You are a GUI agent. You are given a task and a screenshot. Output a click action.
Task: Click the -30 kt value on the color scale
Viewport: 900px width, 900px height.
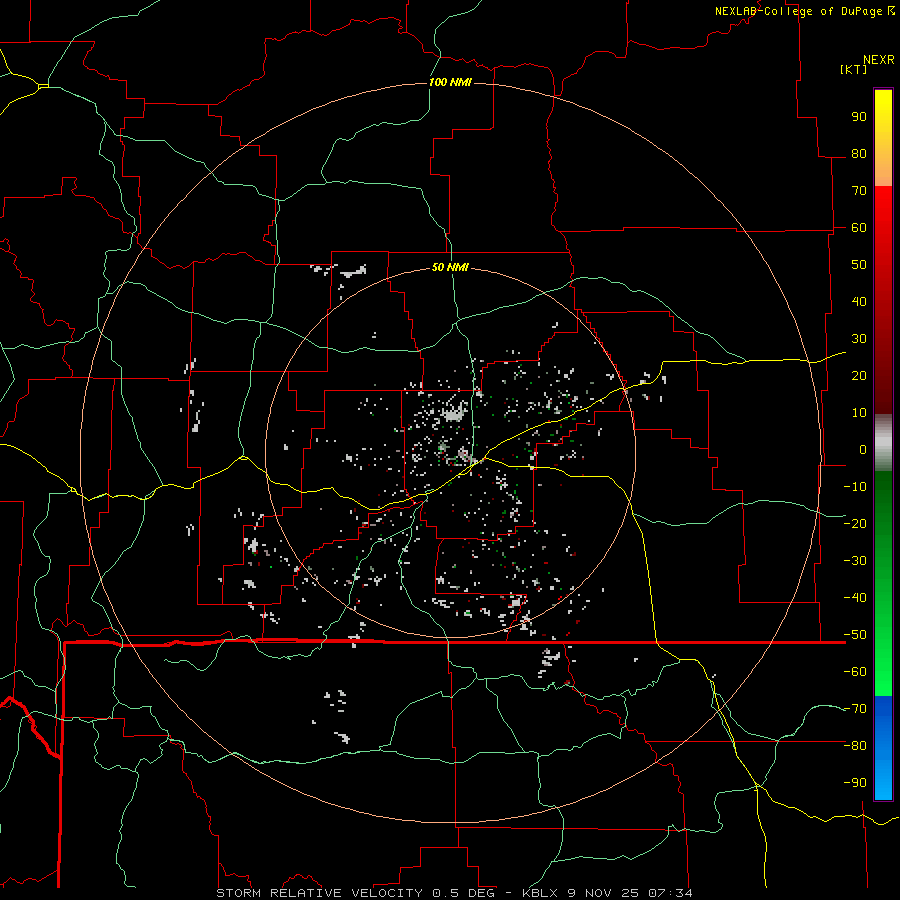(x=855, y=561)
